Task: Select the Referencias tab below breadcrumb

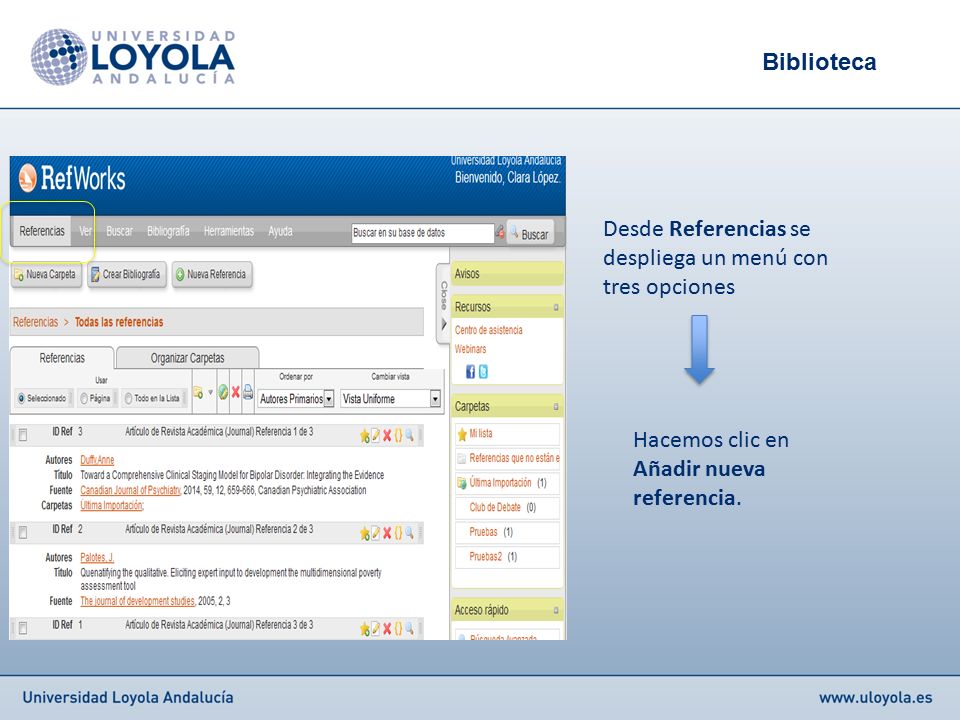Action: [62, 358]
